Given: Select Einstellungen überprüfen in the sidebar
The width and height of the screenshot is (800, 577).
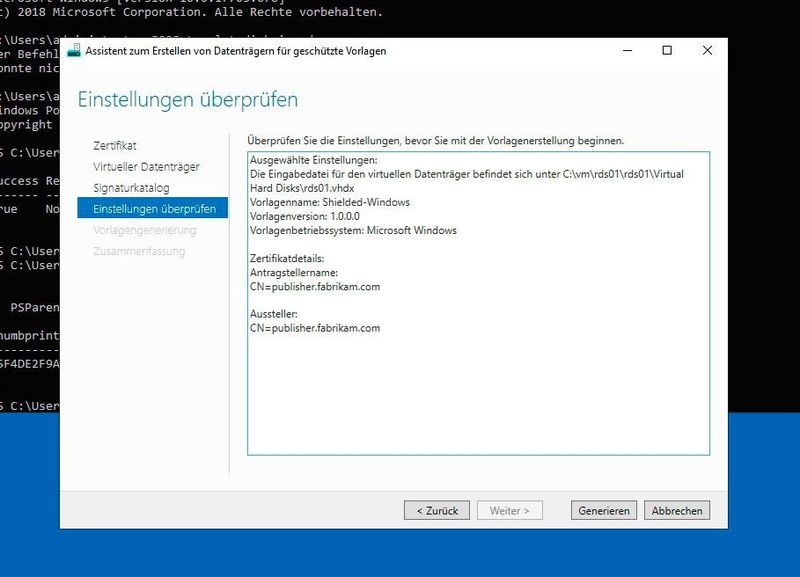Looking at the screenshot, I should [x=153, y=208].
